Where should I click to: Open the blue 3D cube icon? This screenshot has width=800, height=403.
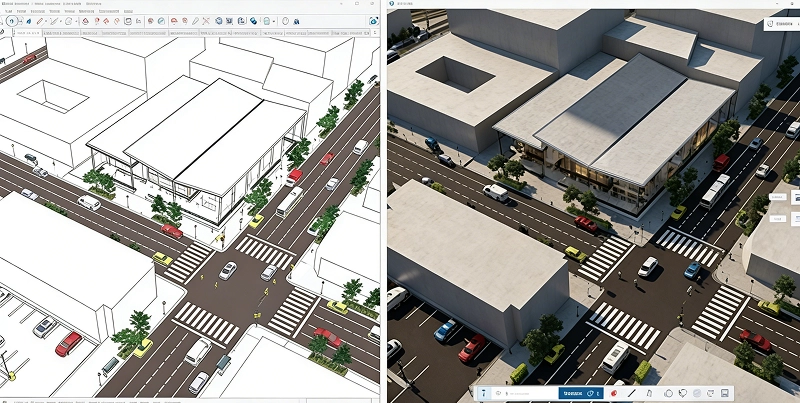219,21
